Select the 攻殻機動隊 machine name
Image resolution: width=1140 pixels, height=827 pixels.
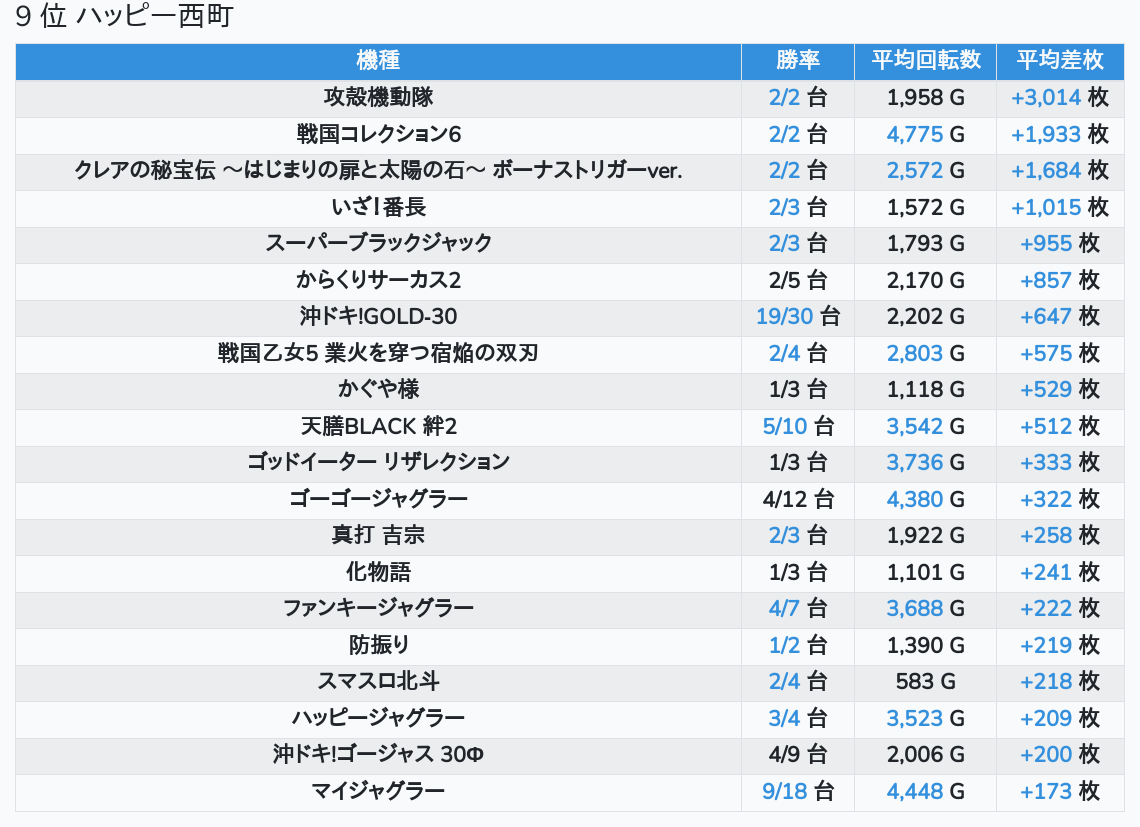pyautogui.click(x=378, y=97)
